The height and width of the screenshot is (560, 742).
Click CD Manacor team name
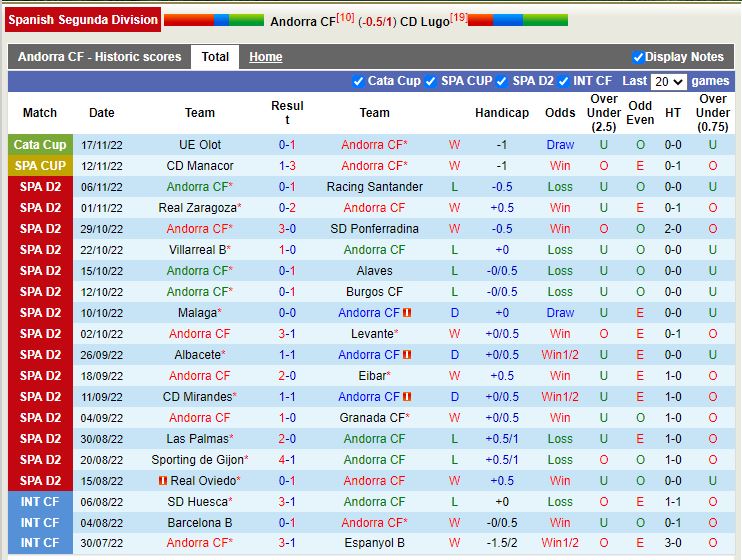(x=200, y=166)
